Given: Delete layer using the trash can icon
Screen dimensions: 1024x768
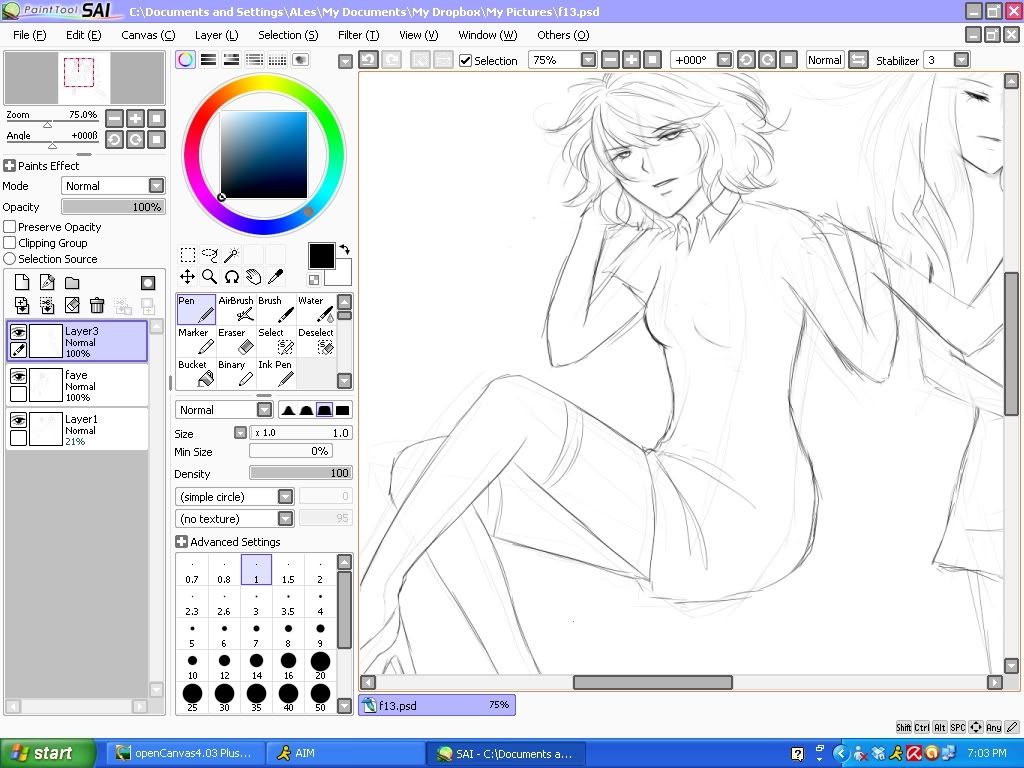Looking at the screenshot, I should pos(97,306).
